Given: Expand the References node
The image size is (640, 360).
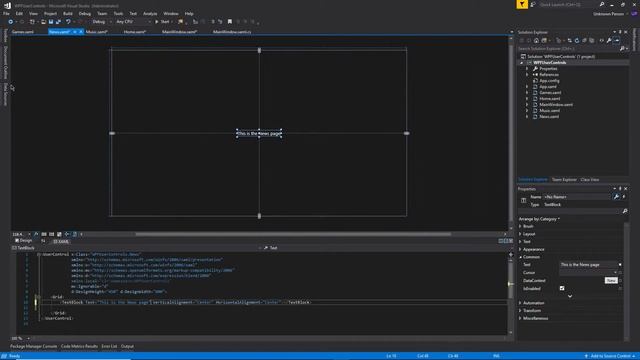Looking at the screenshot, I should (x=527, y=75).
